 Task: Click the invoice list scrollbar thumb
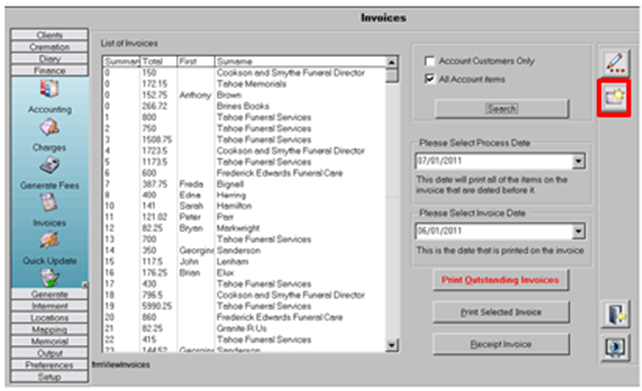(391, 76)
